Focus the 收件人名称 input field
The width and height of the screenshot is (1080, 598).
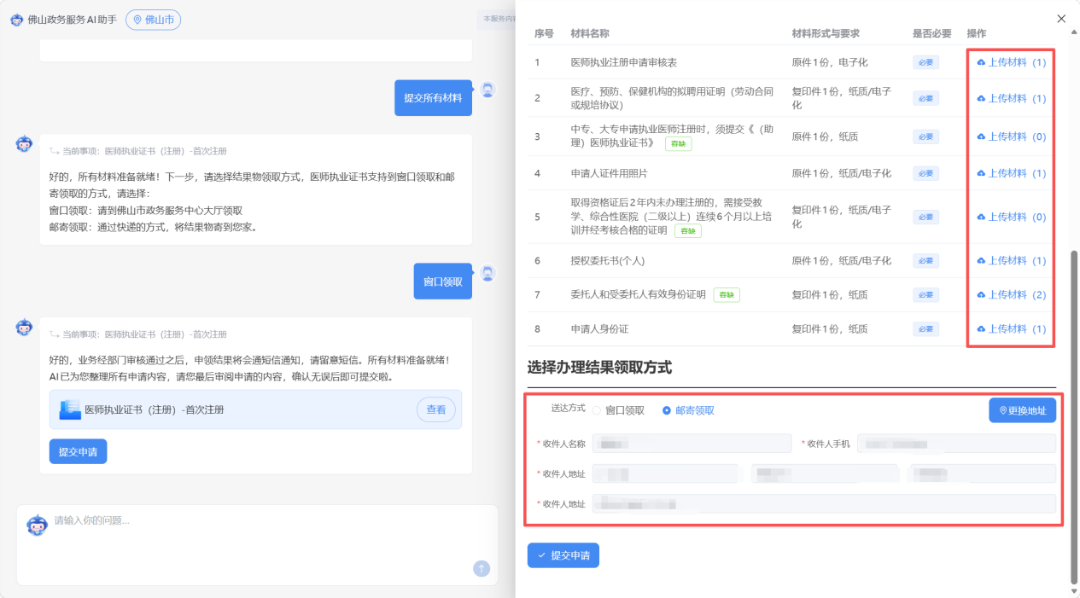pyautogui.click(x=692, y=444)
